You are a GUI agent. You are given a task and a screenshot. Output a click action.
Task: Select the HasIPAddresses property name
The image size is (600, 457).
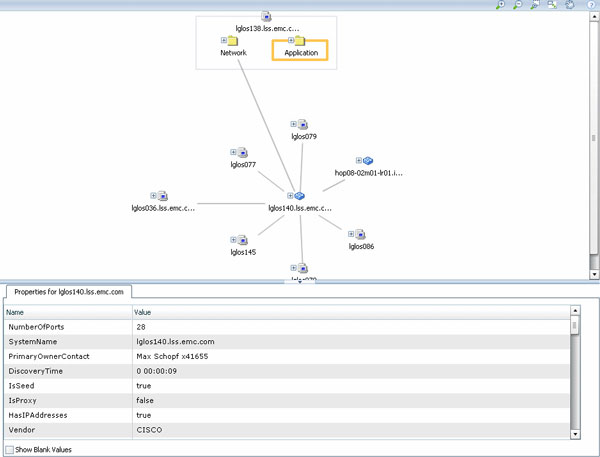coord(38,415)
